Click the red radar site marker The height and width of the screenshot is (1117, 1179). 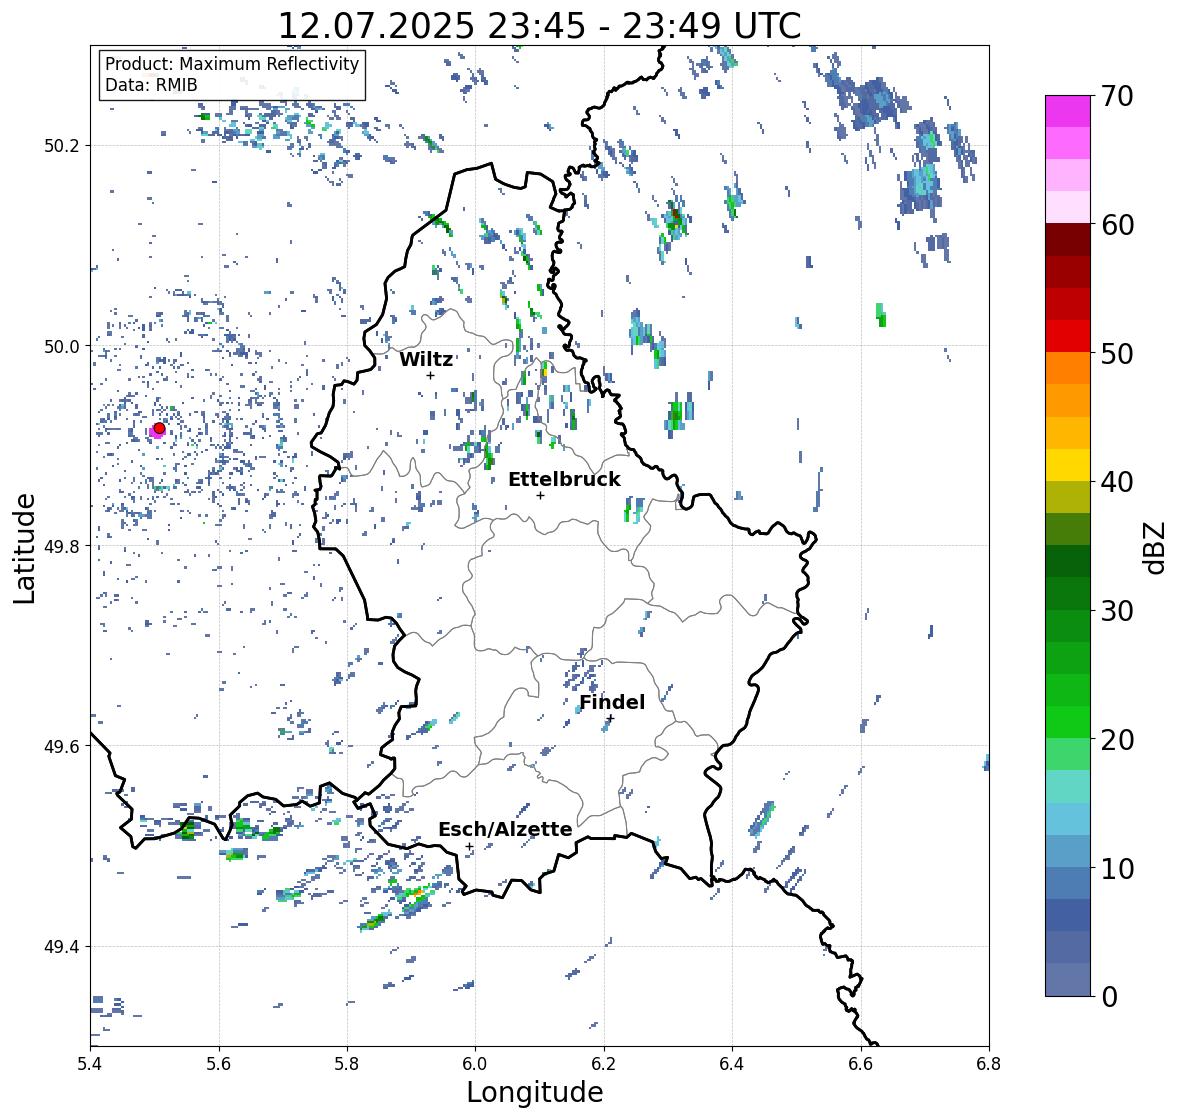[x=159, y=428]
